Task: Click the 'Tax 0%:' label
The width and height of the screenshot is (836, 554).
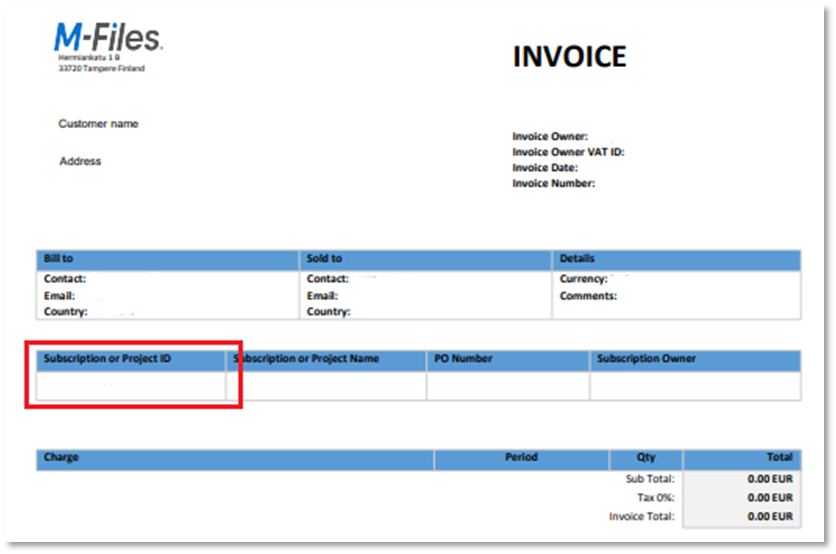Action: pos(656,497)
